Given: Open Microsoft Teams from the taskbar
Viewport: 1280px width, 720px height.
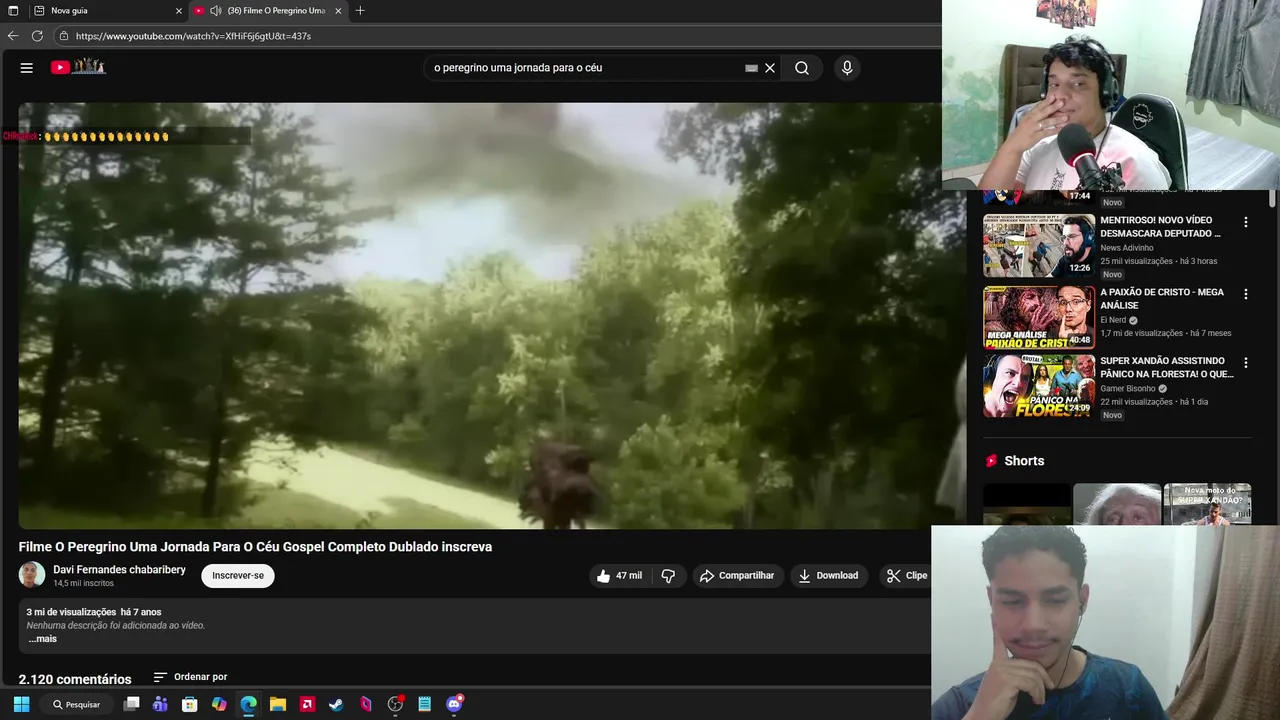Looking at the screenshot, I should click(x=160, y=704).
